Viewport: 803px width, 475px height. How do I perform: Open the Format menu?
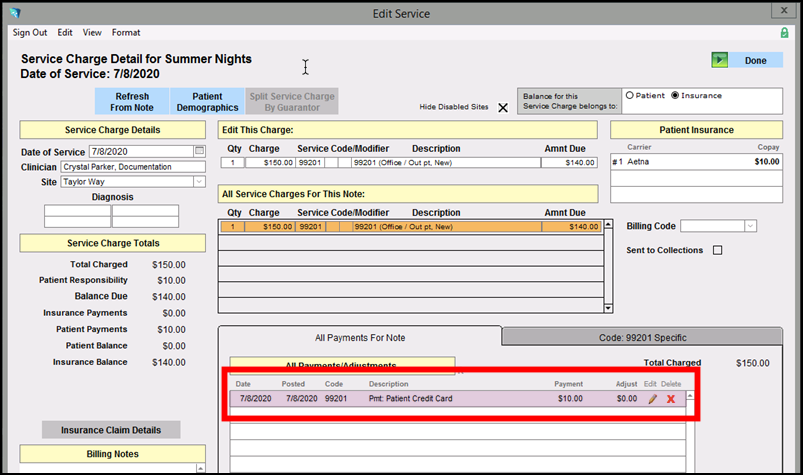pos(126,32)
